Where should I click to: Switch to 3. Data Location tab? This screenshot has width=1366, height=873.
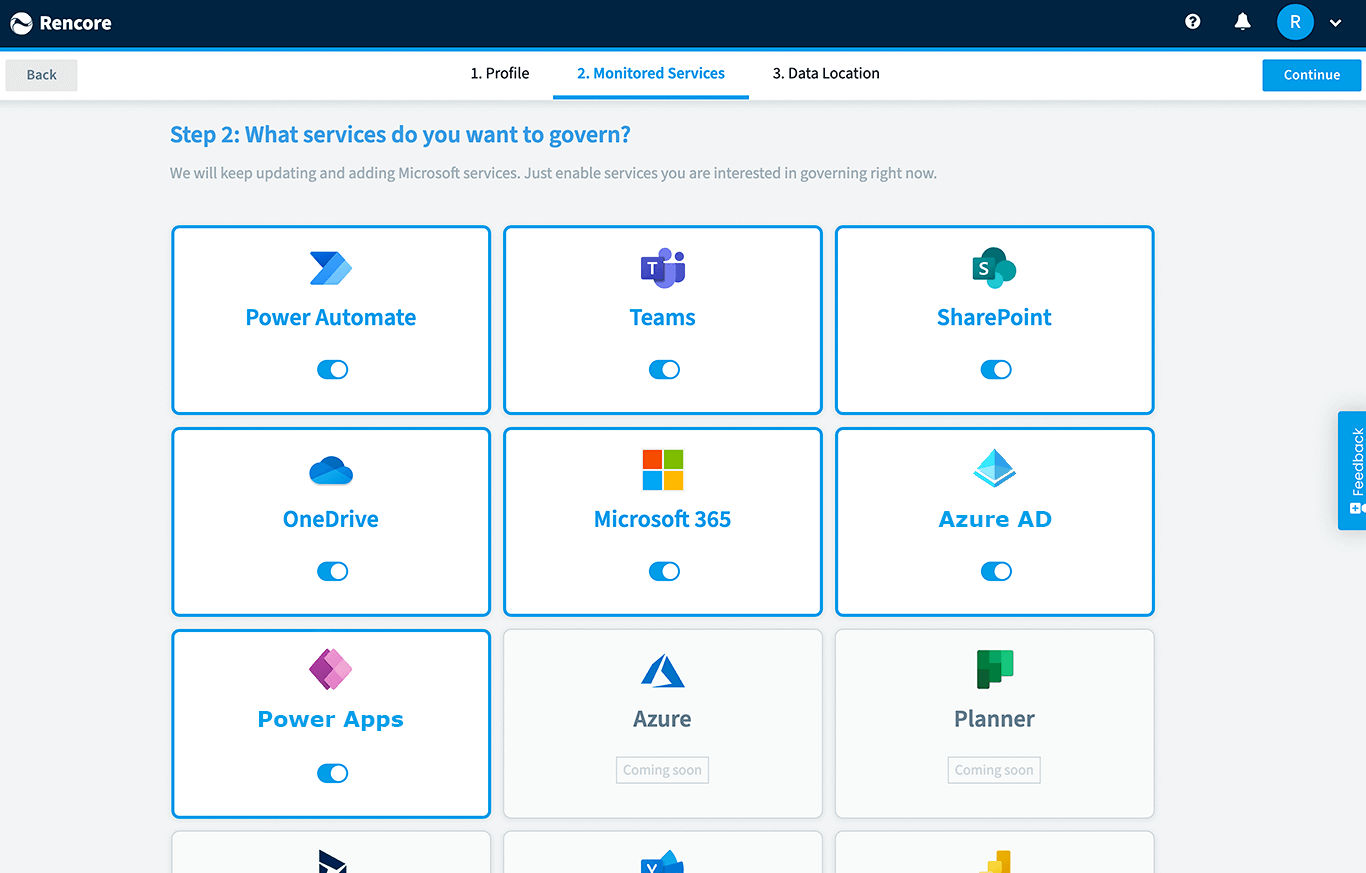click(826, 73)
